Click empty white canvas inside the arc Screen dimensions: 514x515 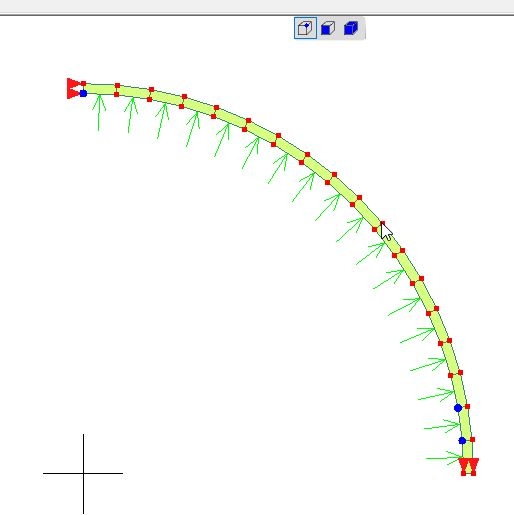point(233,300)
